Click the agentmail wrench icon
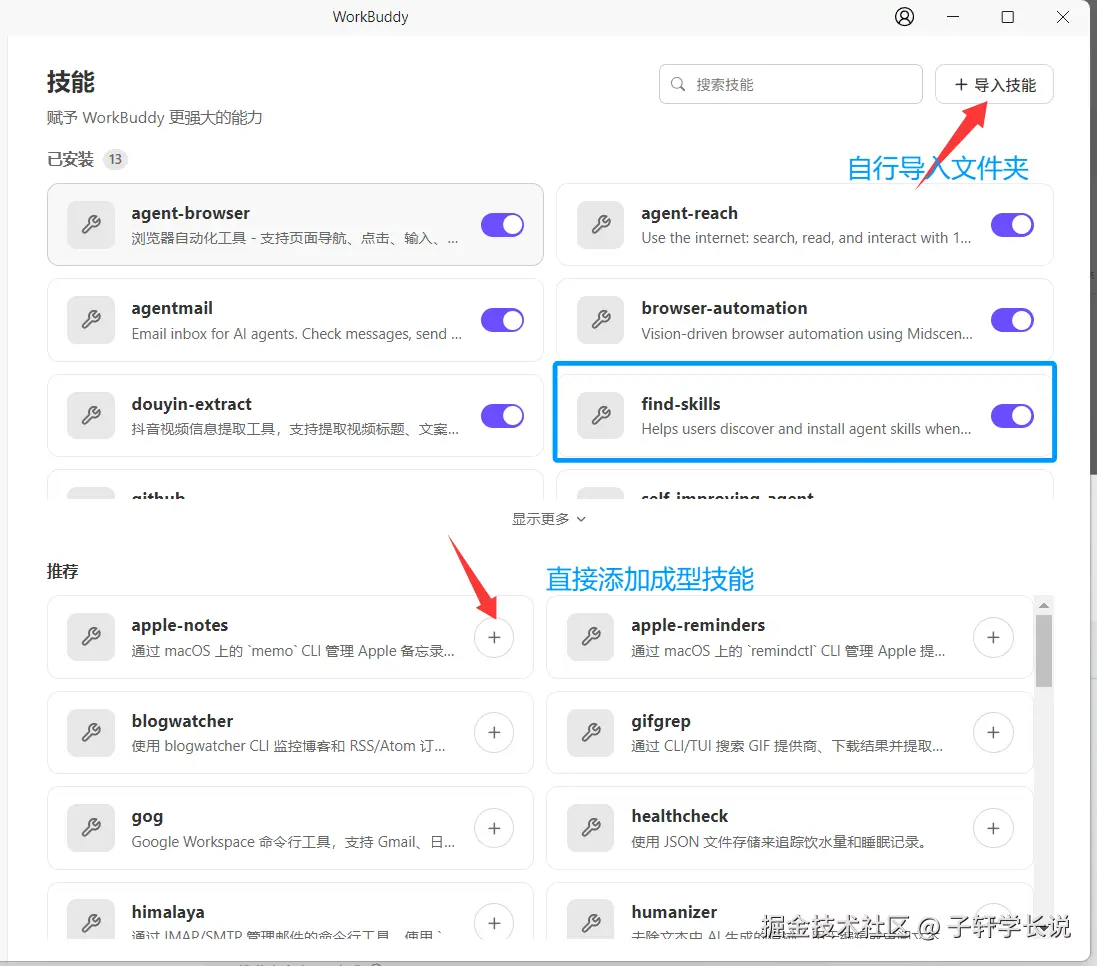 (x=91, y=320)
